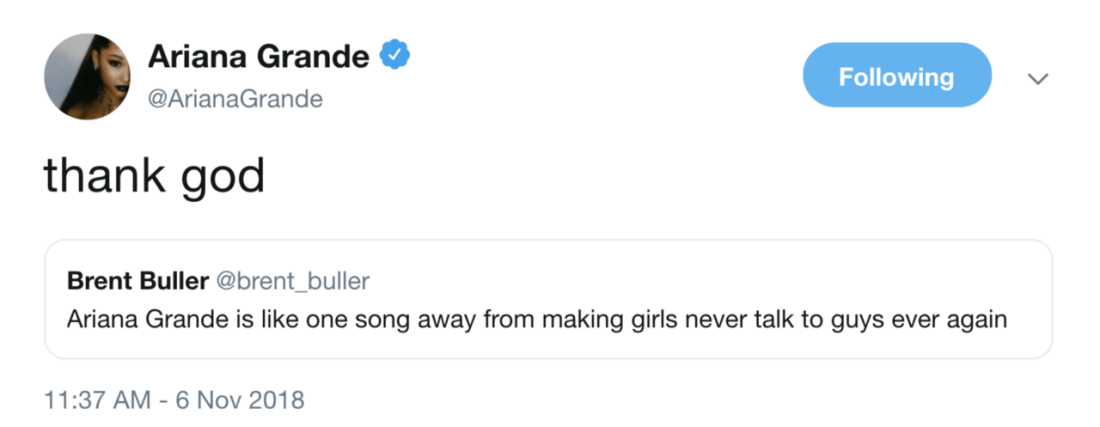
Task: Click "one song away" in quoted tweet
Action: [x=381, y=320]
